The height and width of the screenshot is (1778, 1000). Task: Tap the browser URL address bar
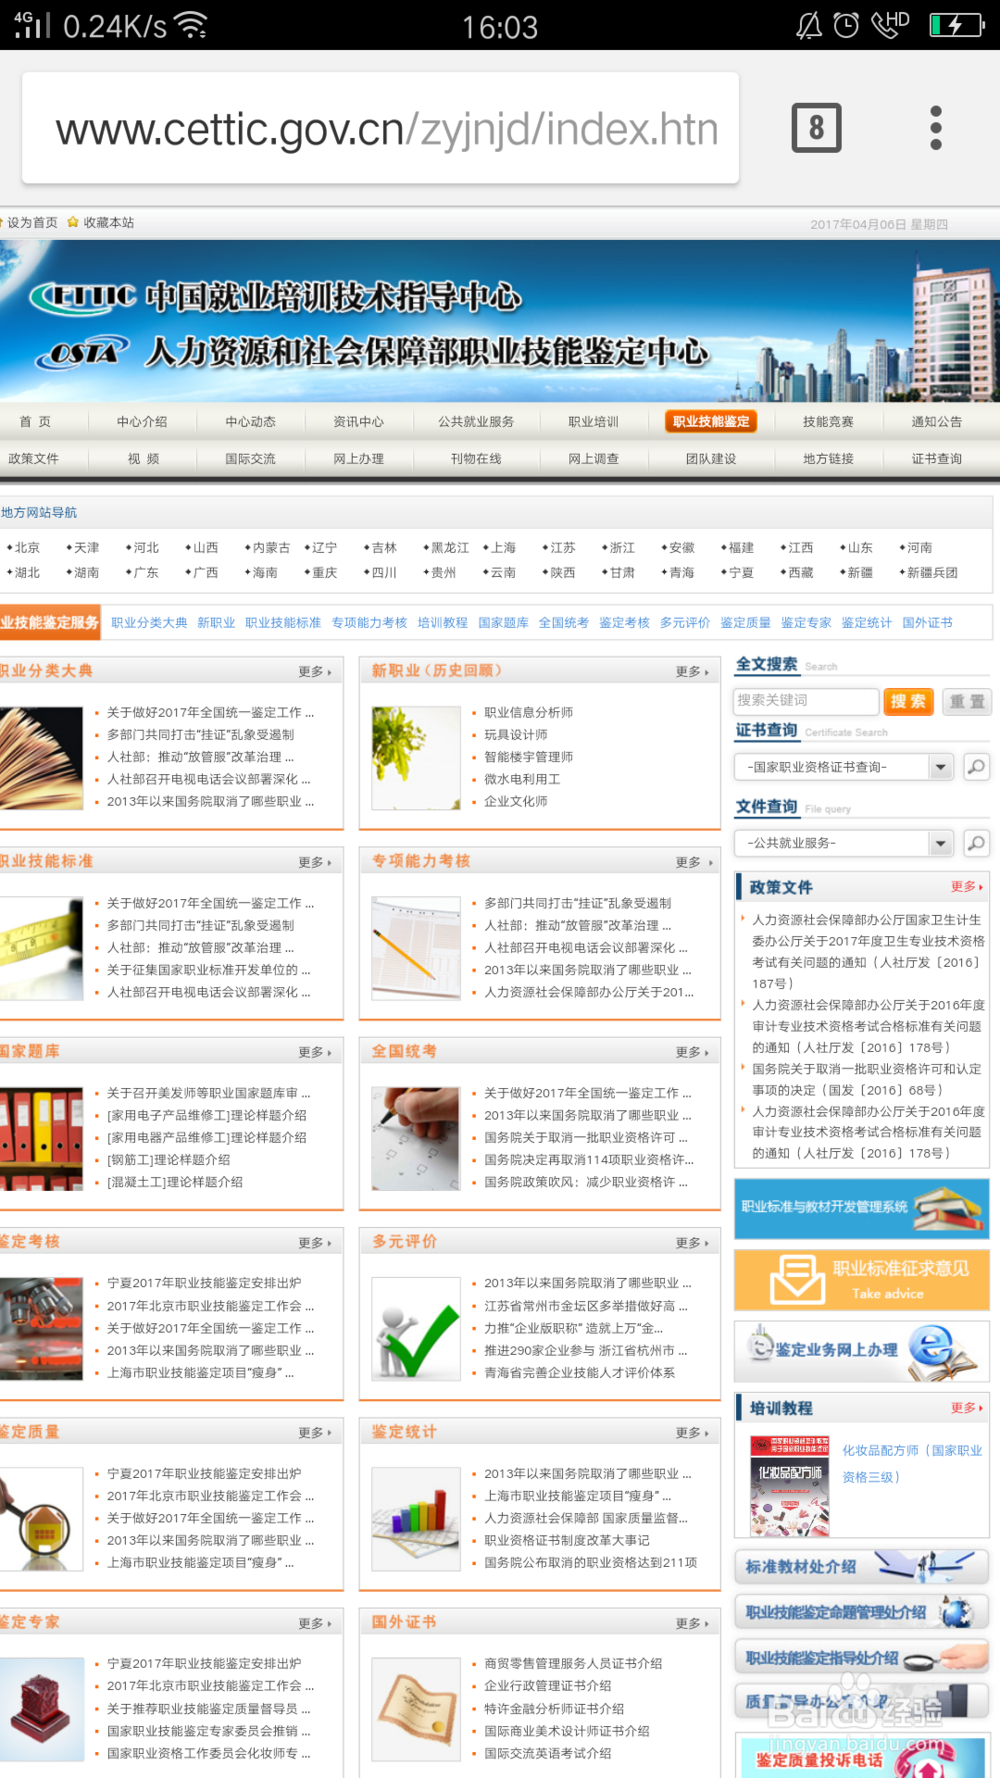click(381, 128)
